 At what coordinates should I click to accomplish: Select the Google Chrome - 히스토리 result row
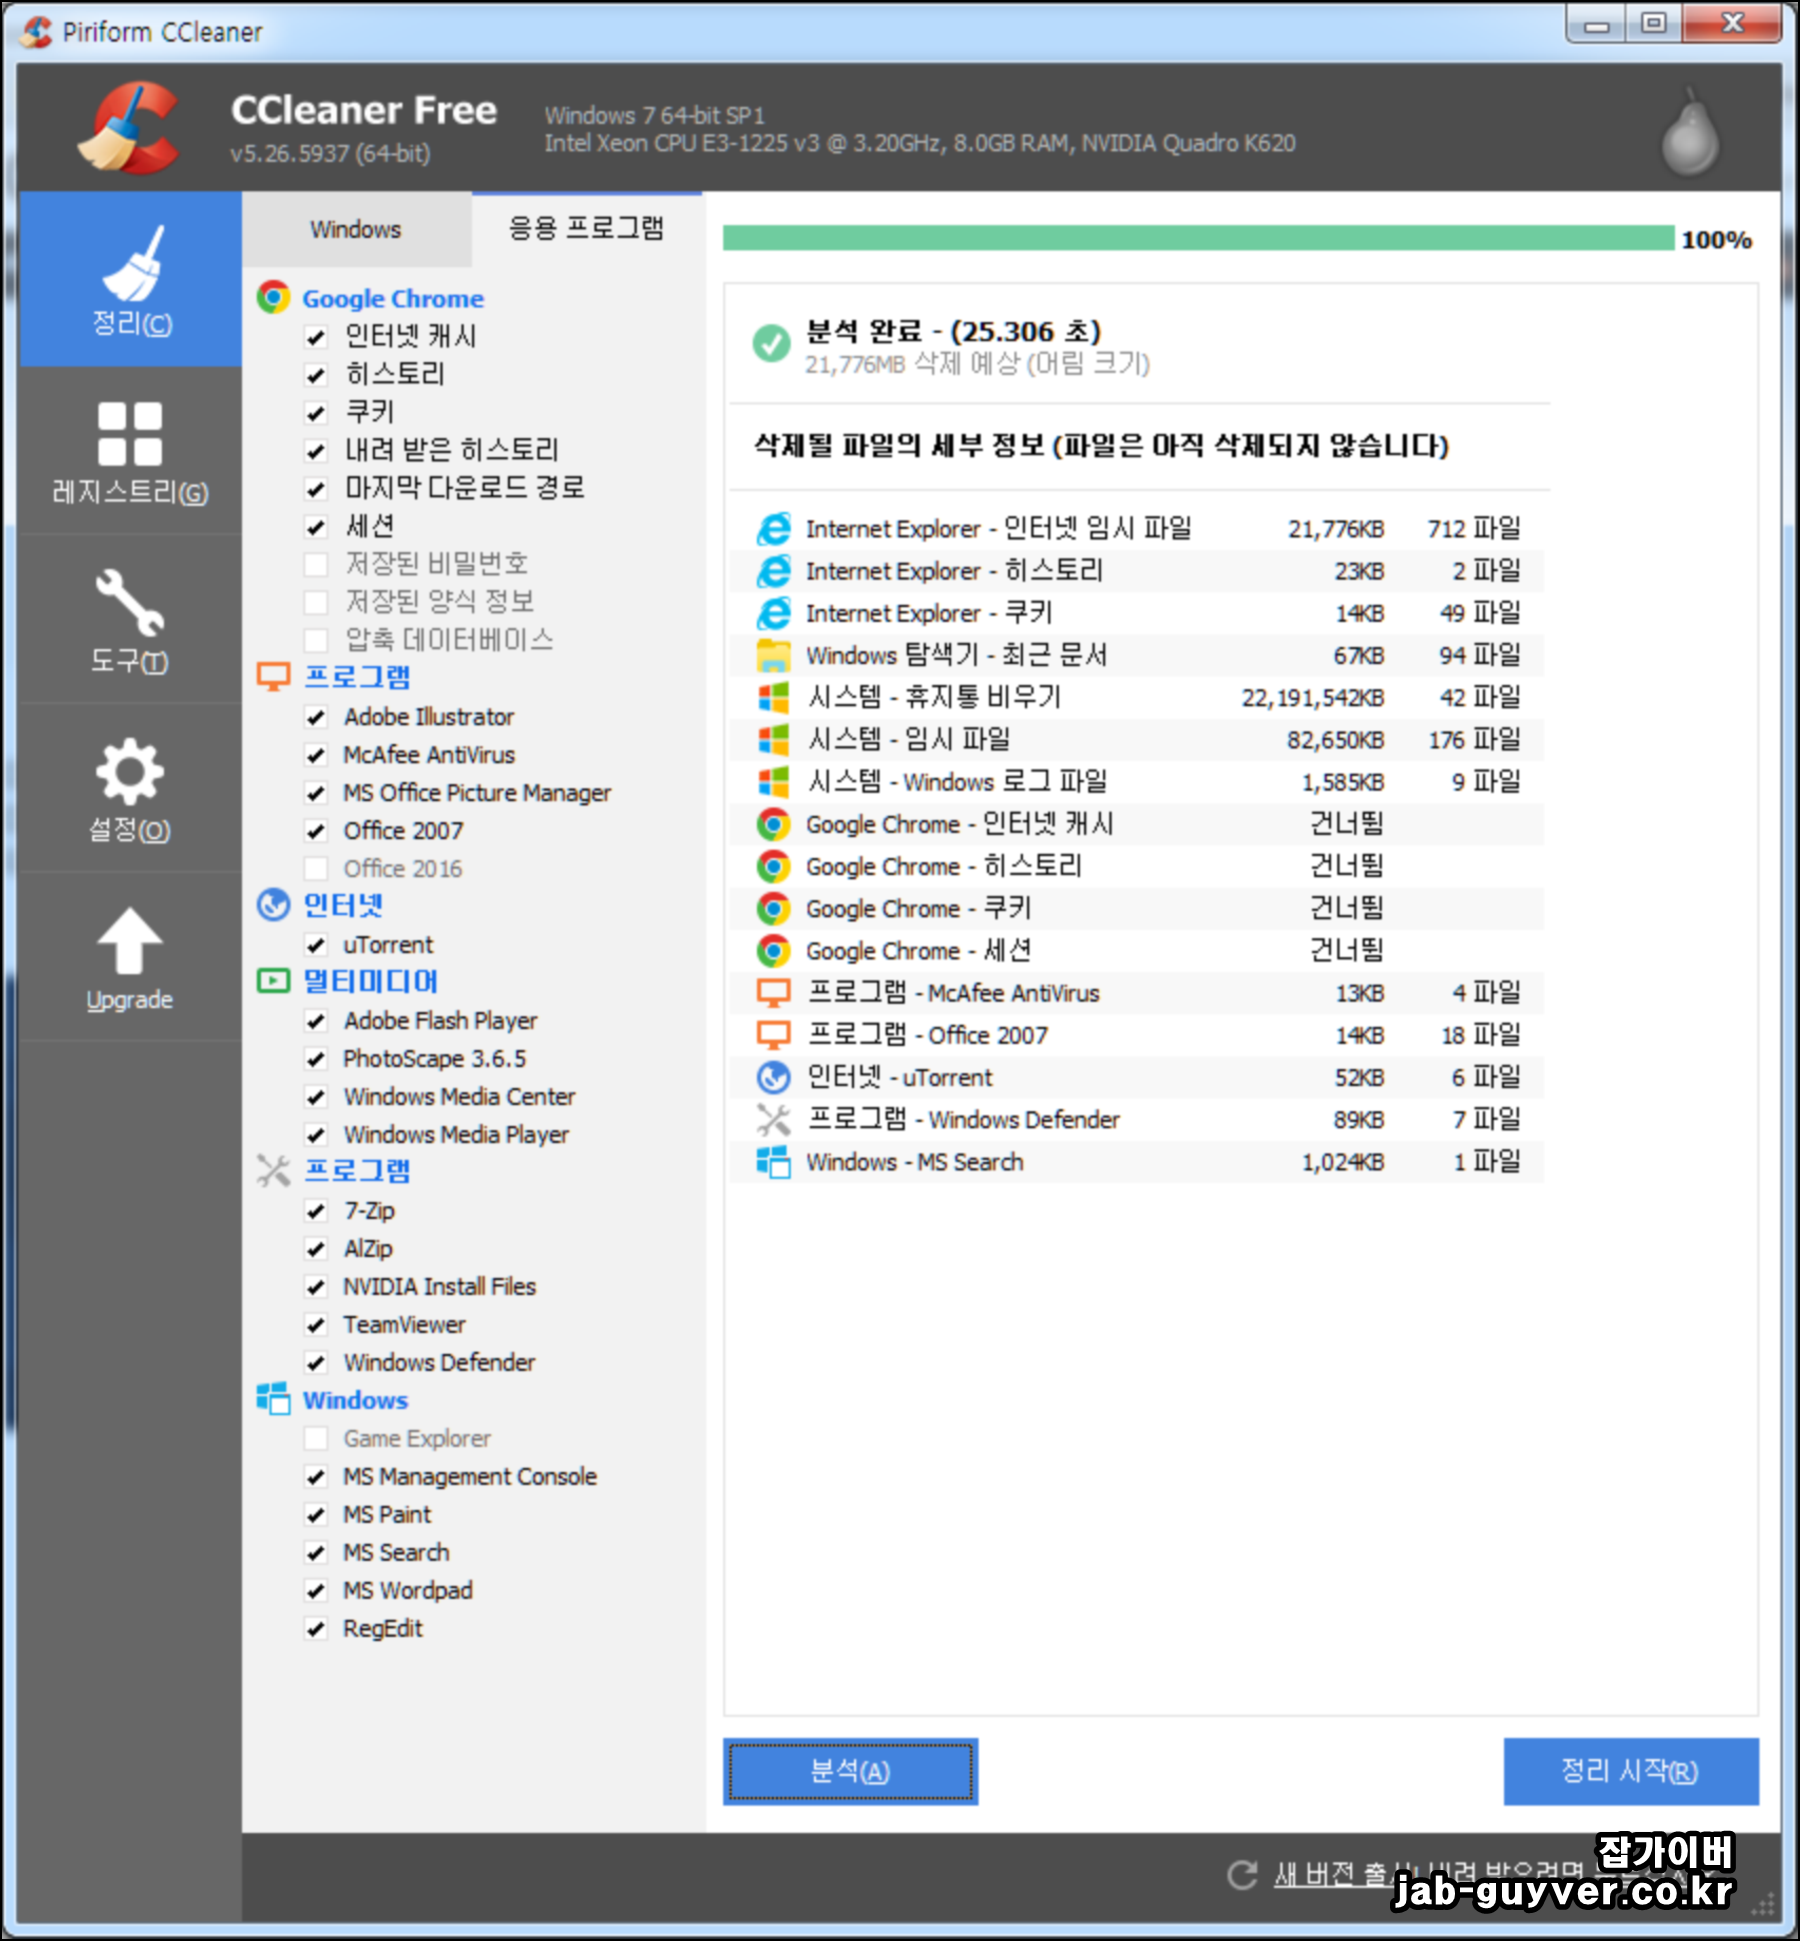tap(1137, 866)
